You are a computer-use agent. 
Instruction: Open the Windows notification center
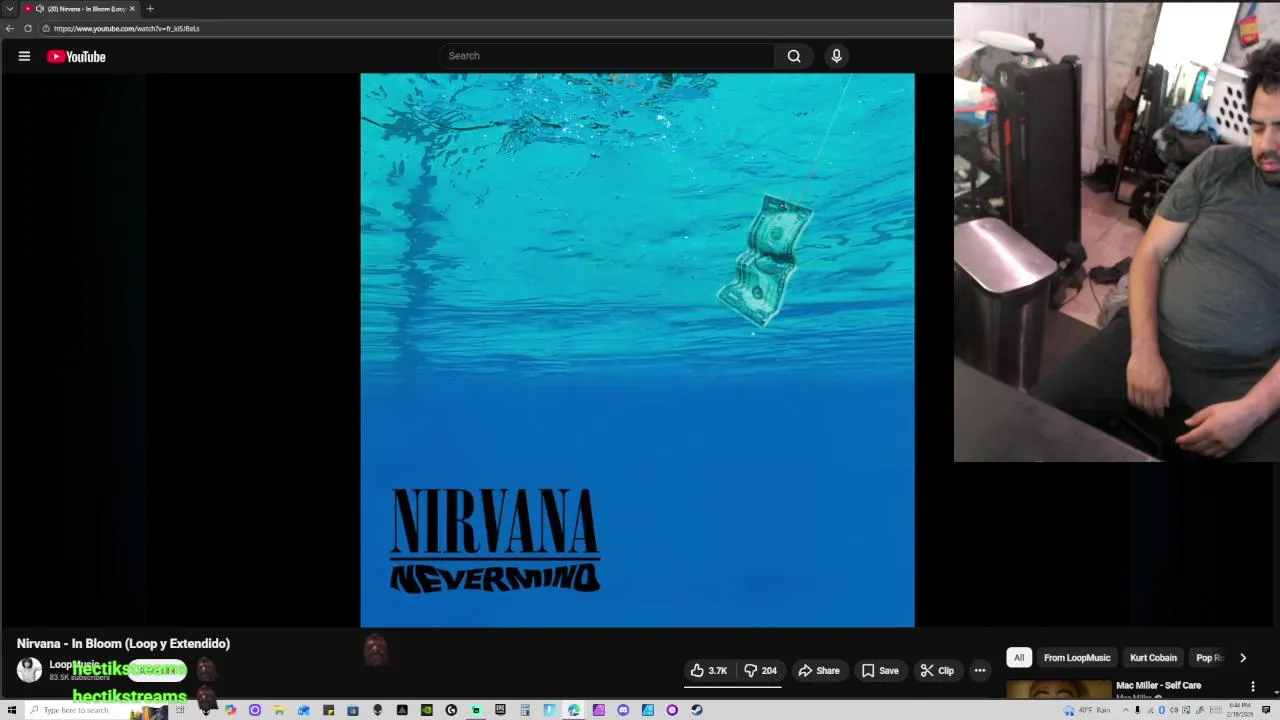1266,710
